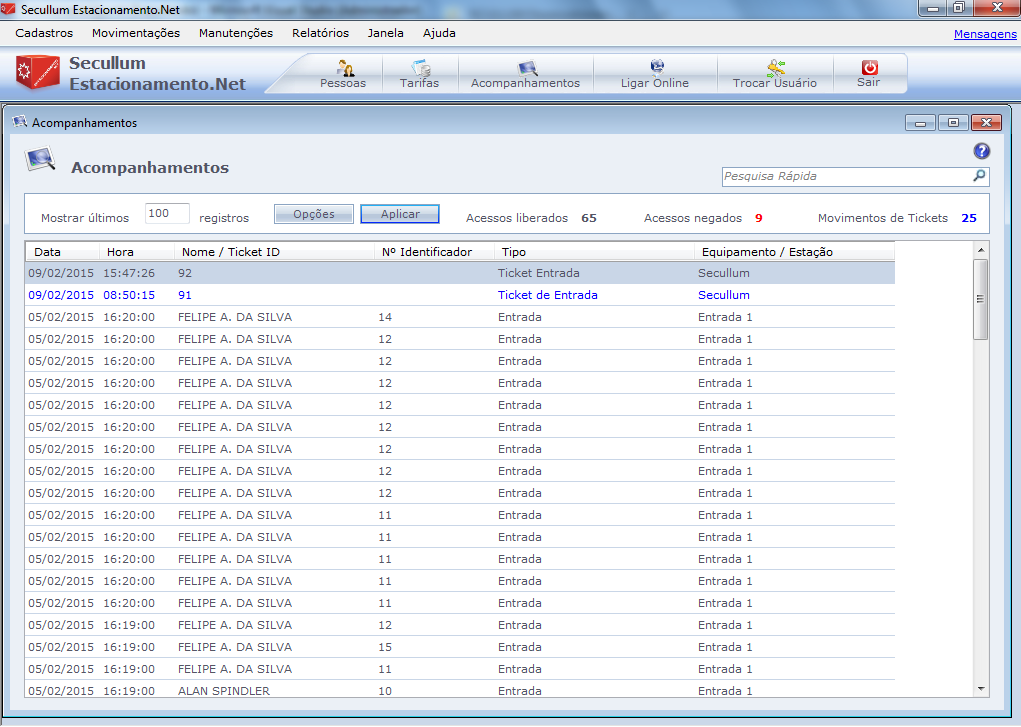The image size is (1021, 727).
Task: Sort by Equipamento / Estação column header
Action: point(794,251)
